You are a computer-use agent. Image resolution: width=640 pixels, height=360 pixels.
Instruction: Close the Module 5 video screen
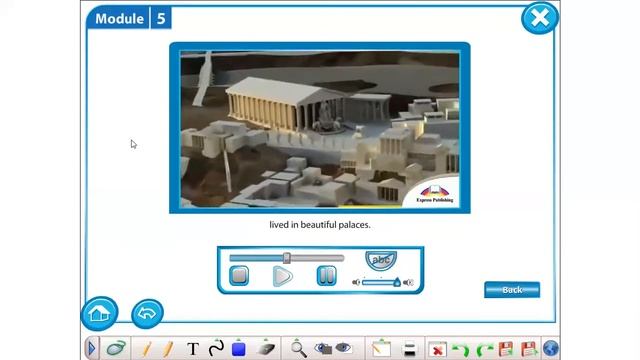pos(540,18)
